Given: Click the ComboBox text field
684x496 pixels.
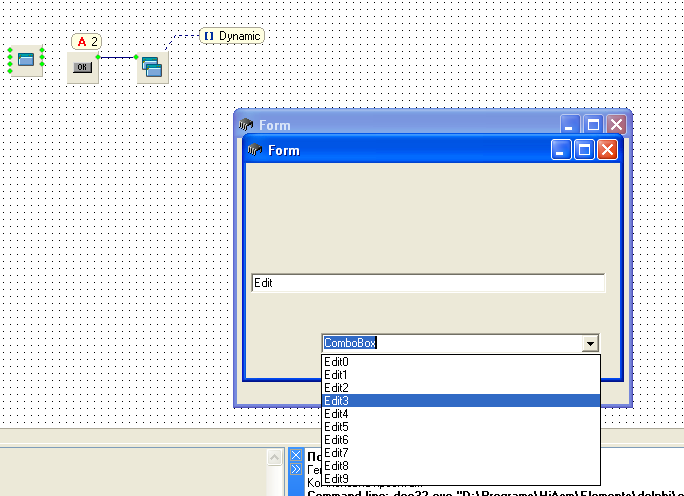Looking at the screenshot, I should pyautogui.click(x=450, y=343).
